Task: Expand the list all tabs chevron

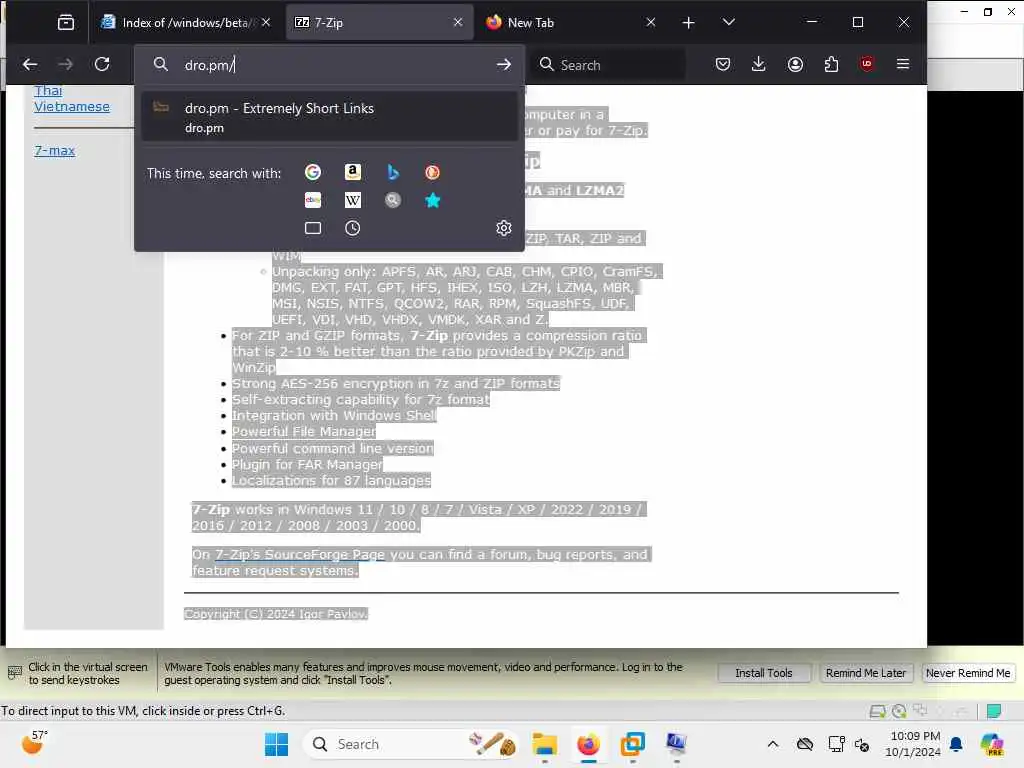Action: point(729,23)
